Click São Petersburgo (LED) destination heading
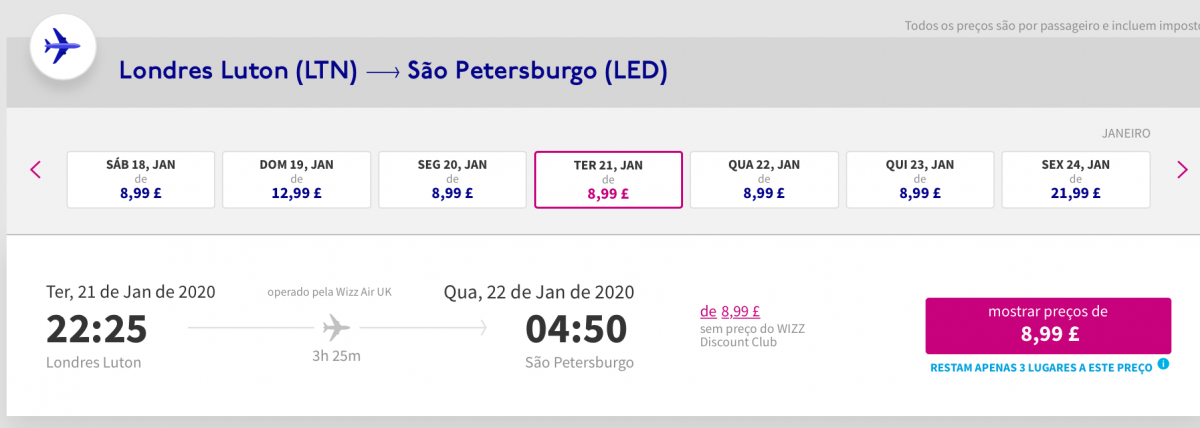Image resolution: width=1200 pixels, height=428 pixels. [x=537, y=71]
